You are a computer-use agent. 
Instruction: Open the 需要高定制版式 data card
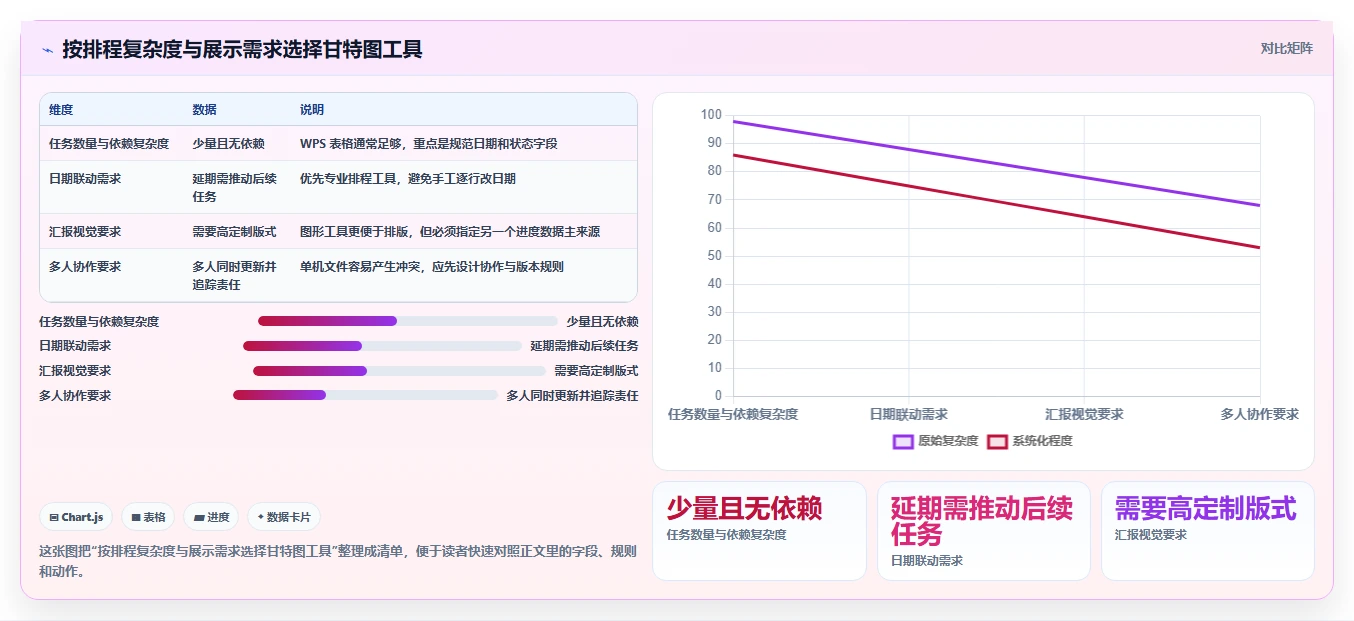pyautogui.click(x=1208, y=531)
